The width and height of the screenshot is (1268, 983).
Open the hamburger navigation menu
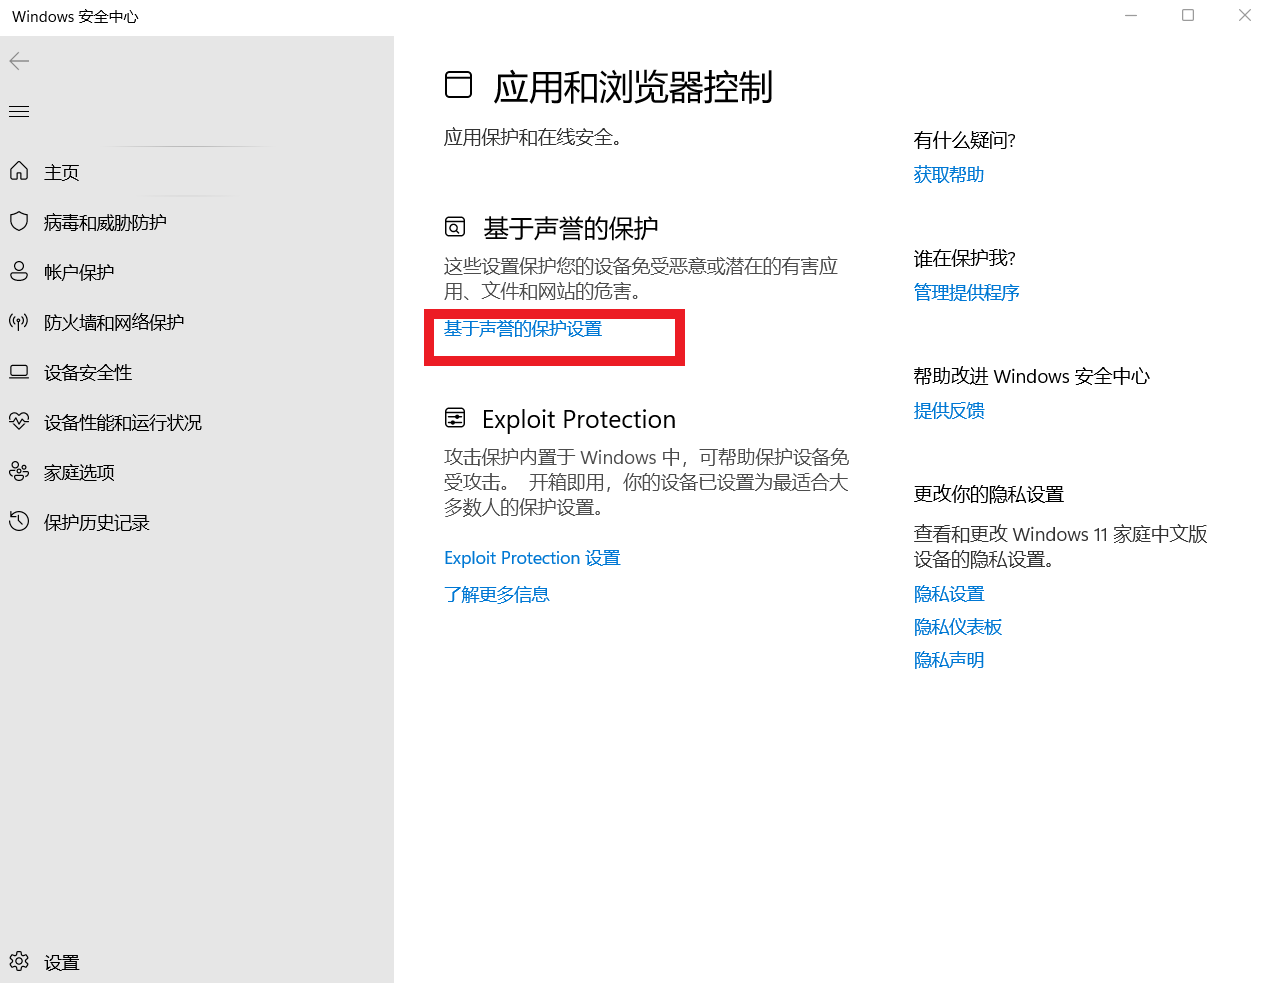point(19,111)
